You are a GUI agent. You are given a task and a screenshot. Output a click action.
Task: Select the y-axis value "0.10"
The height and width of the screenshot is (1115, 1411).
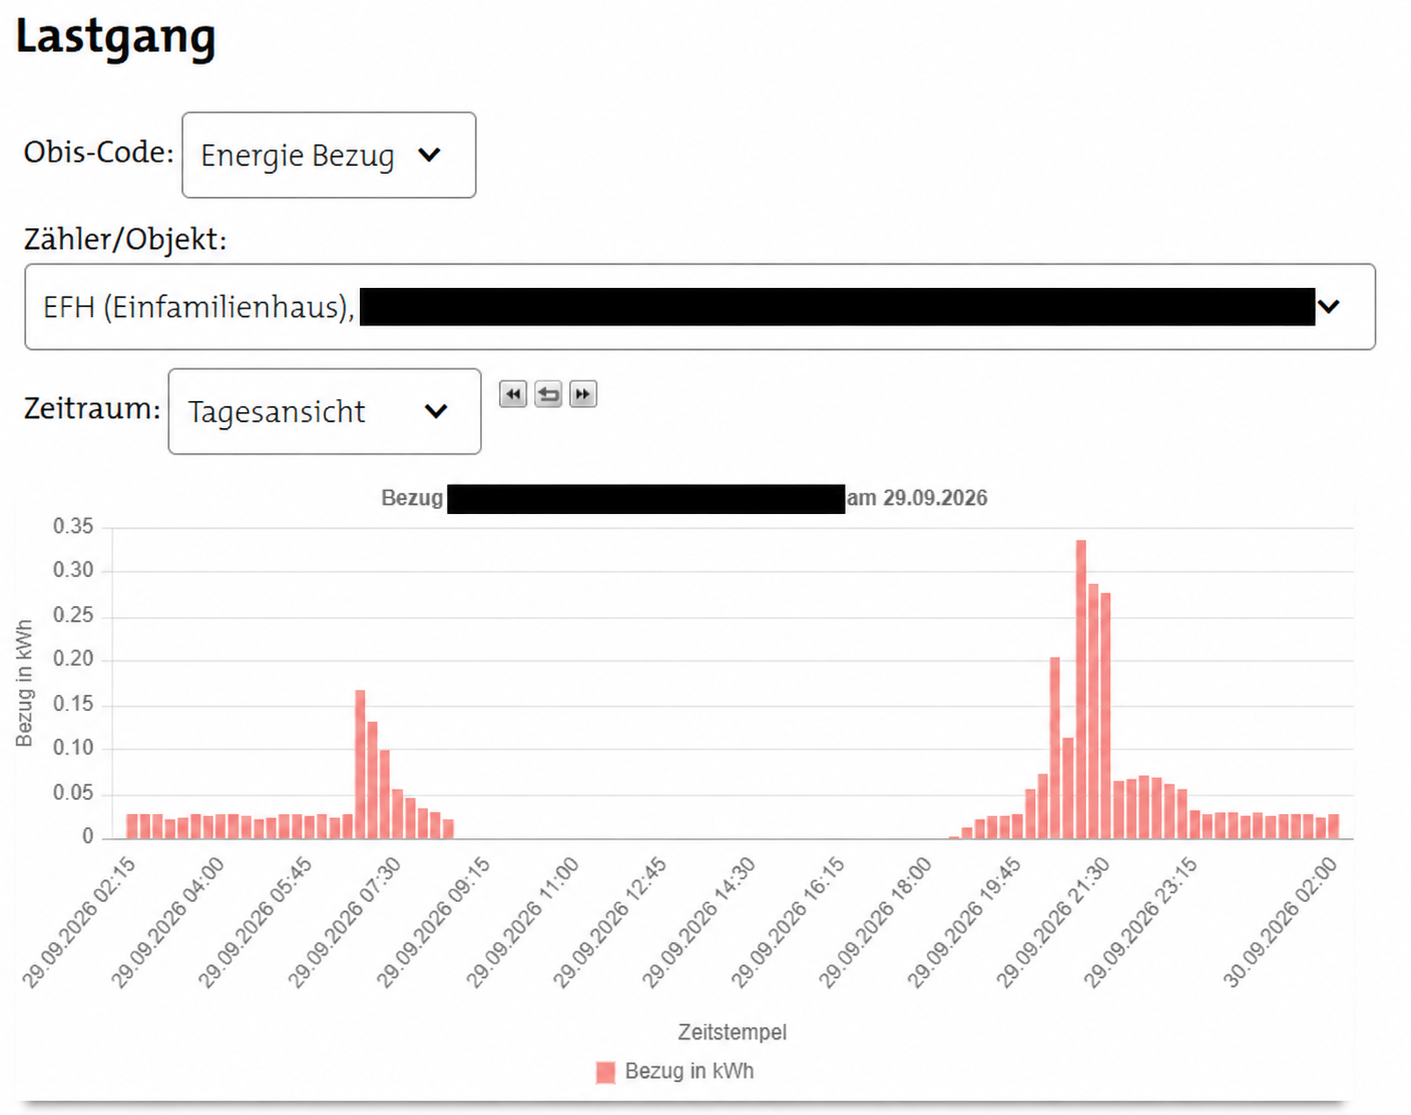[x=73, y=748]
